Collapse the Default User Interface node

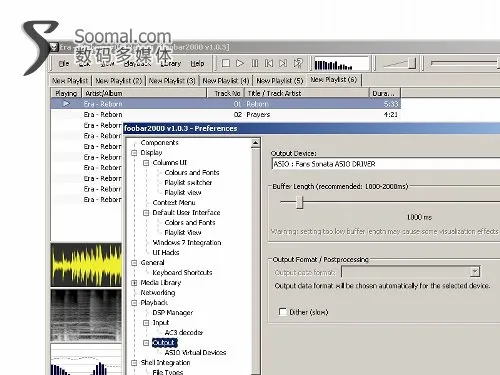(x=146, y=213)
